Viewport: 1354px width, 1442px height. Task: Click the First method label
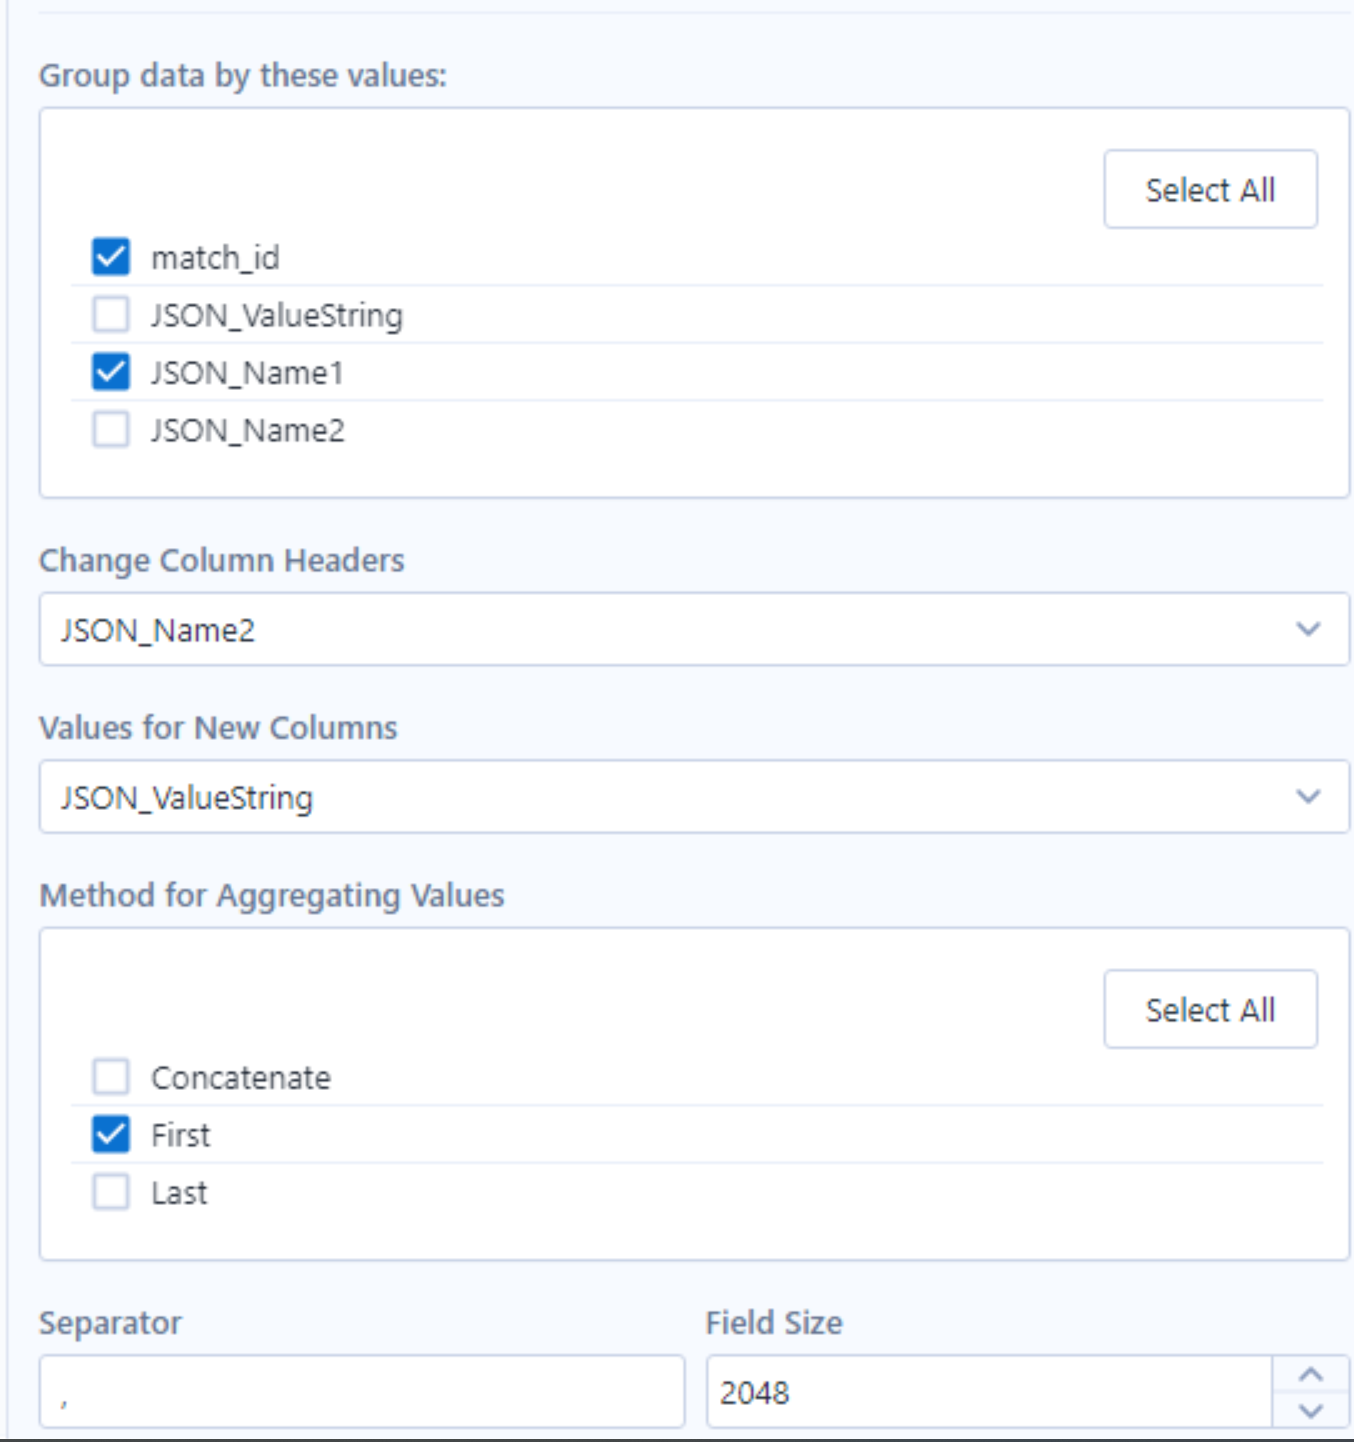click(x=181, y=1135)
